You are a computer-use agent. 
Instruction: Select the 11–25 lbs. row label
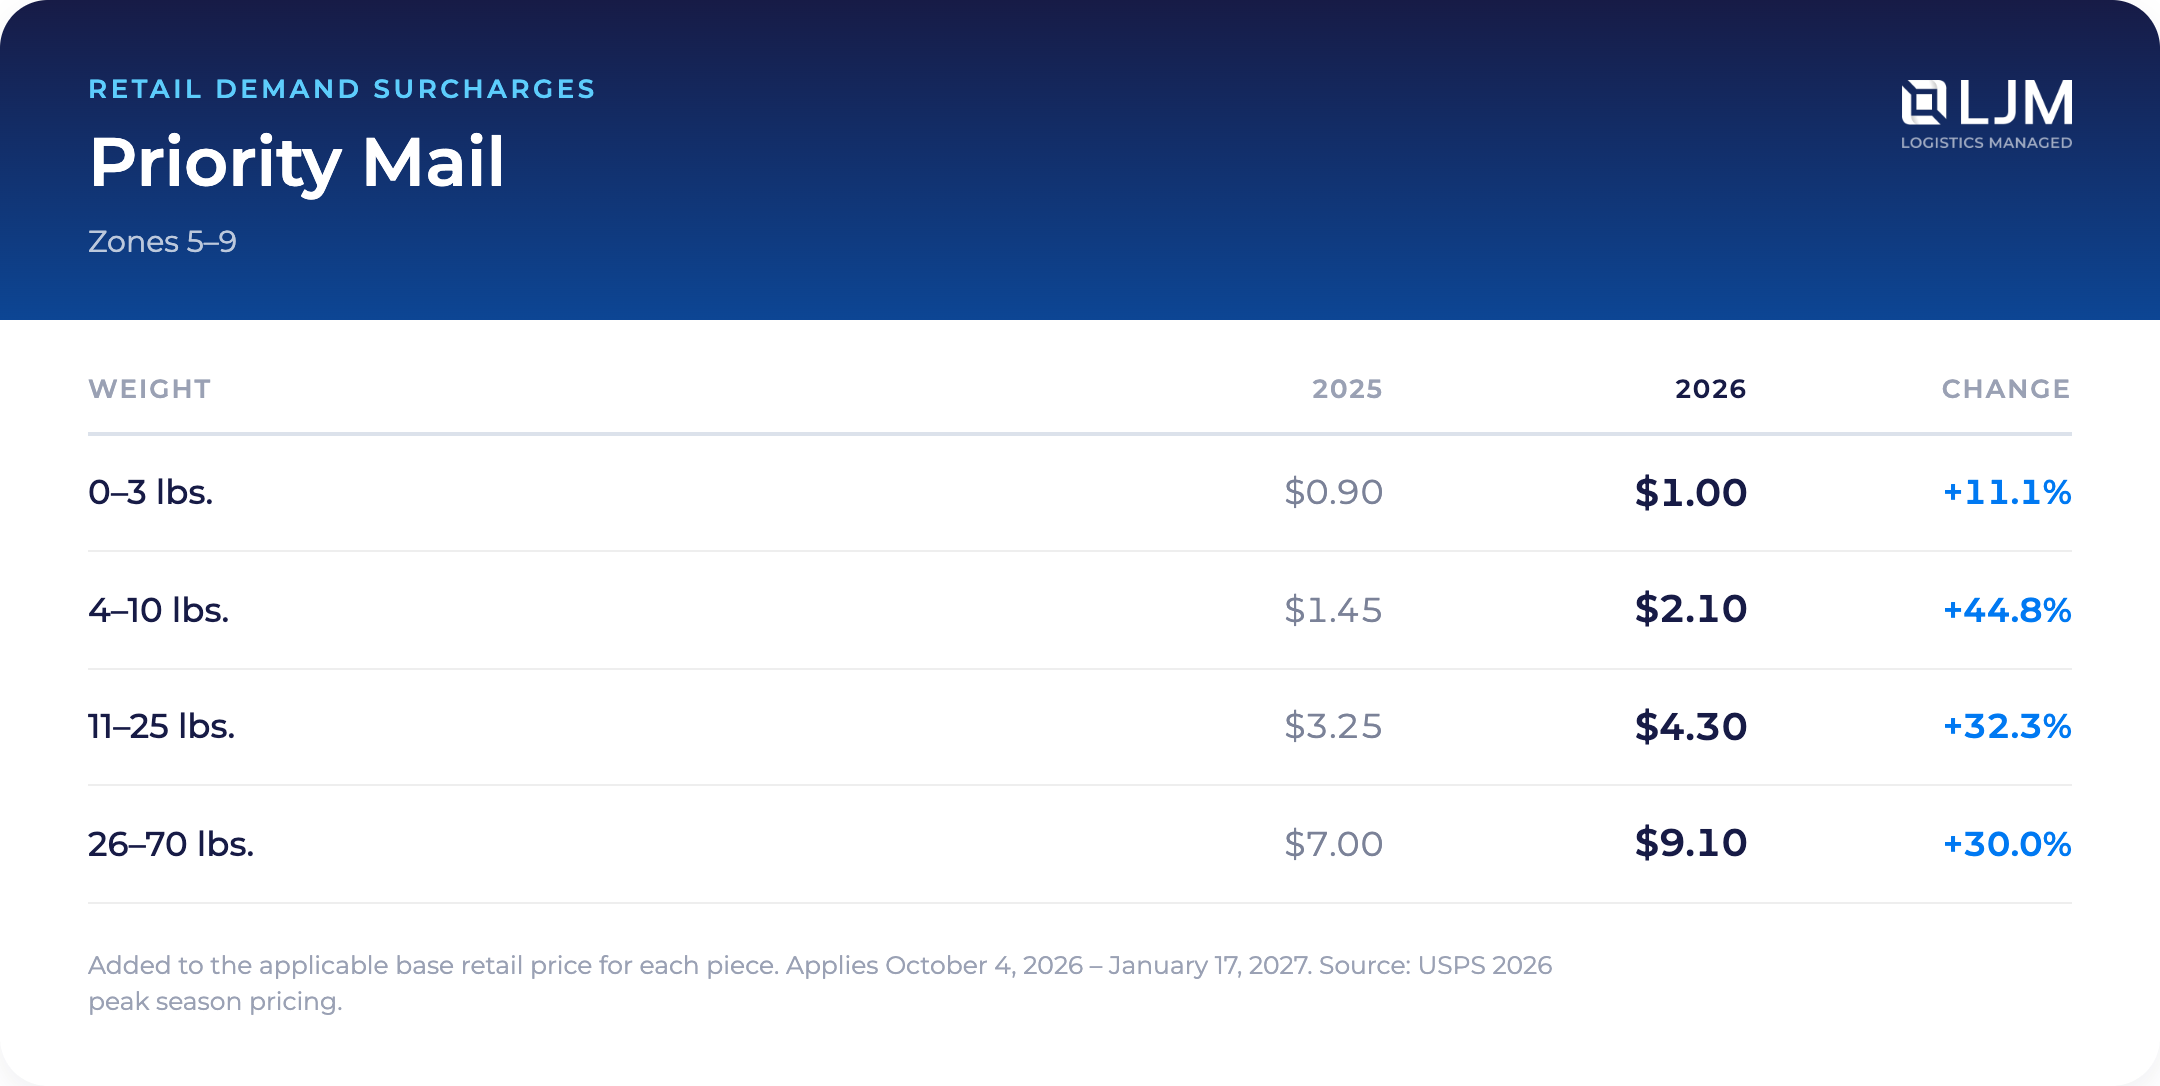[162, 726]
